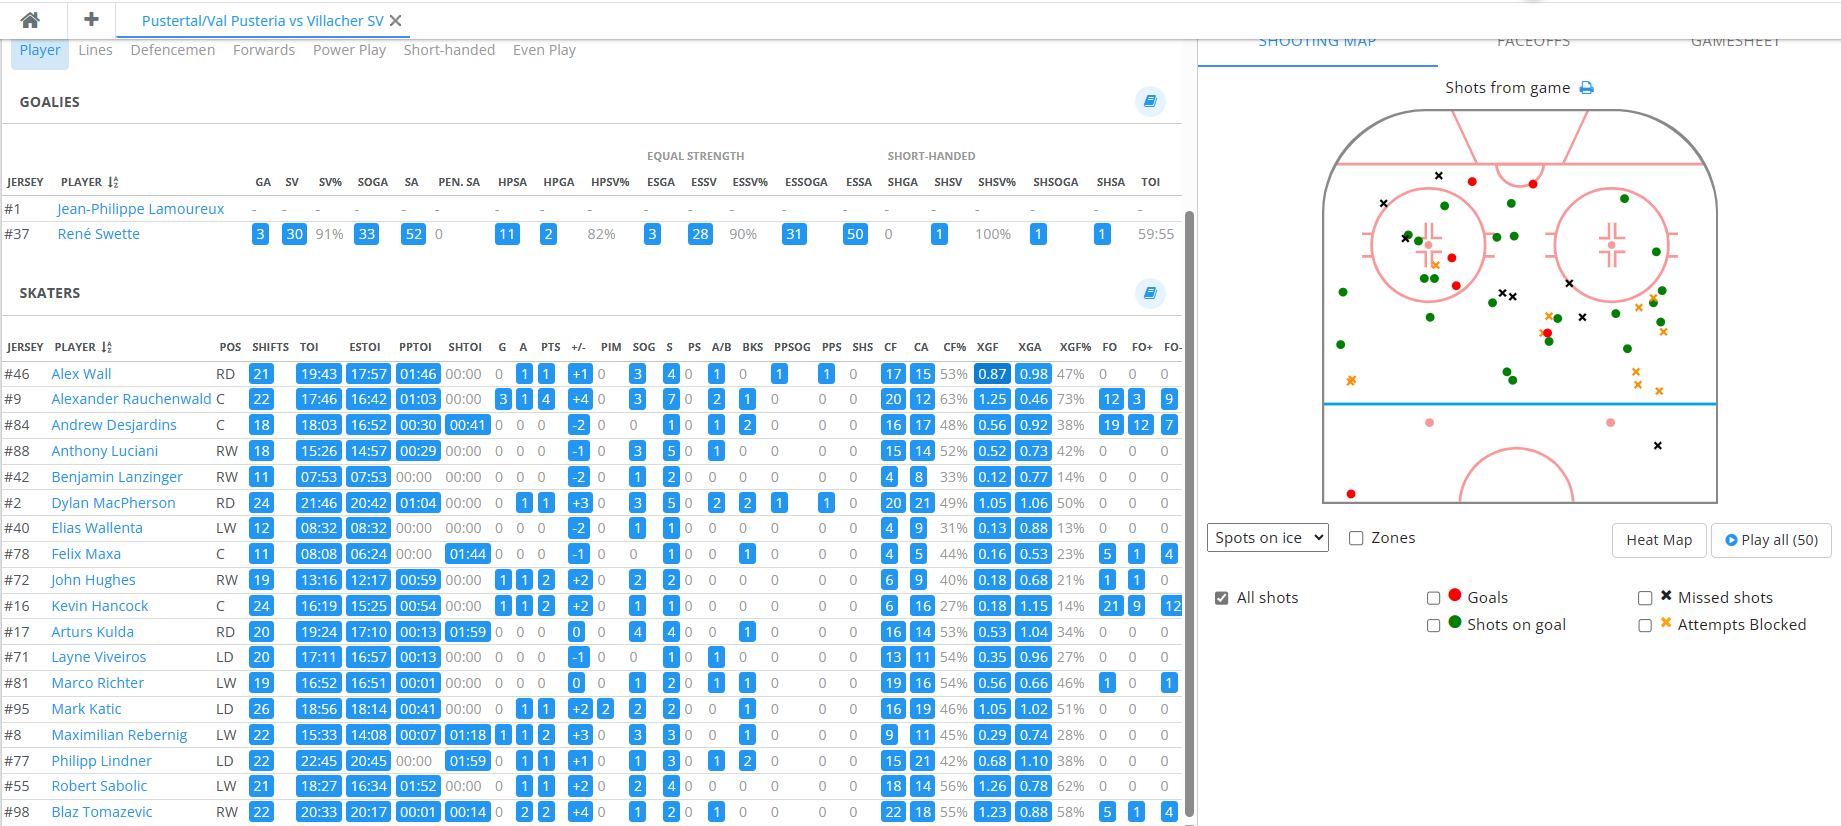The image size is (1841, 826).
Task: Sort goalies by Player column icon
Action: (113, 182)
